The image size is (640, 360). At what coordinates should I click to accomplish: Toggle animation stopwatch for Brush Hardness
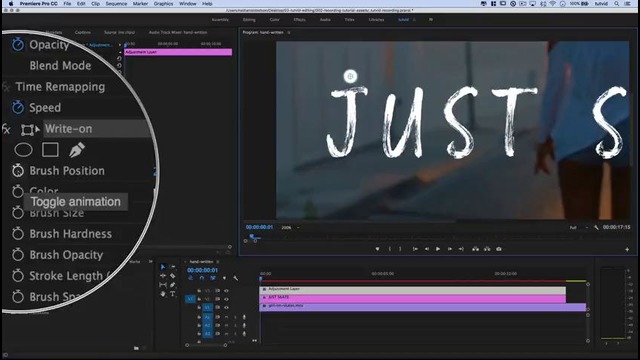point(18,233)
